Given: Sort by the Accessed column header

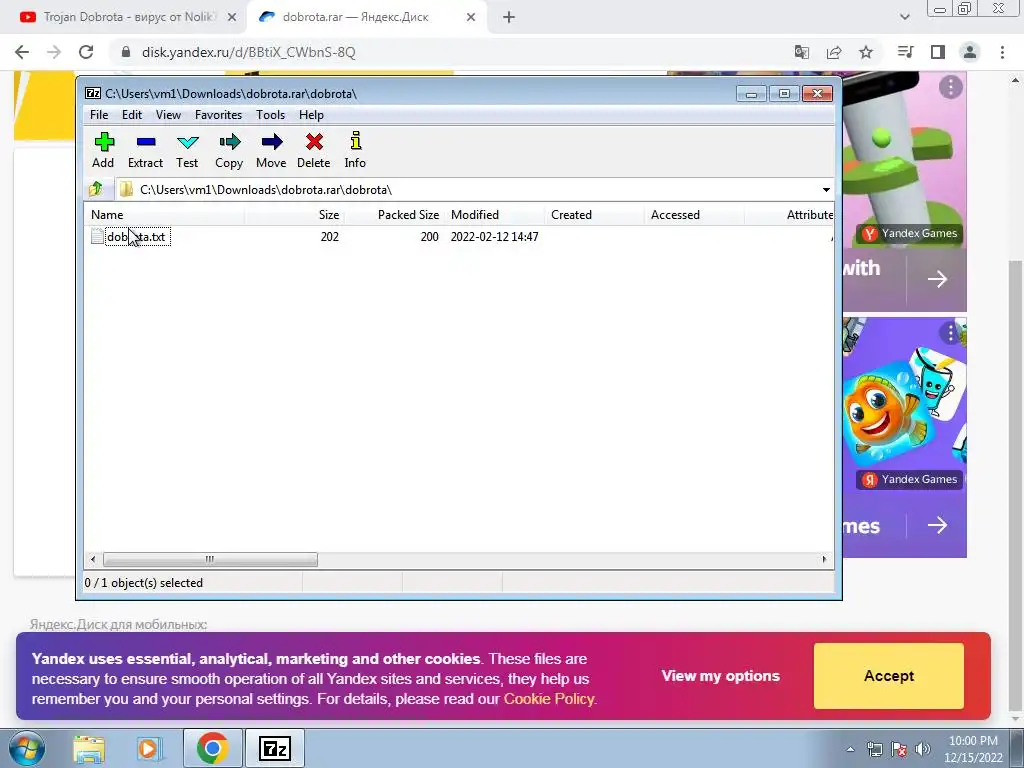Looking at the screenshot, I should click(694, 215).
